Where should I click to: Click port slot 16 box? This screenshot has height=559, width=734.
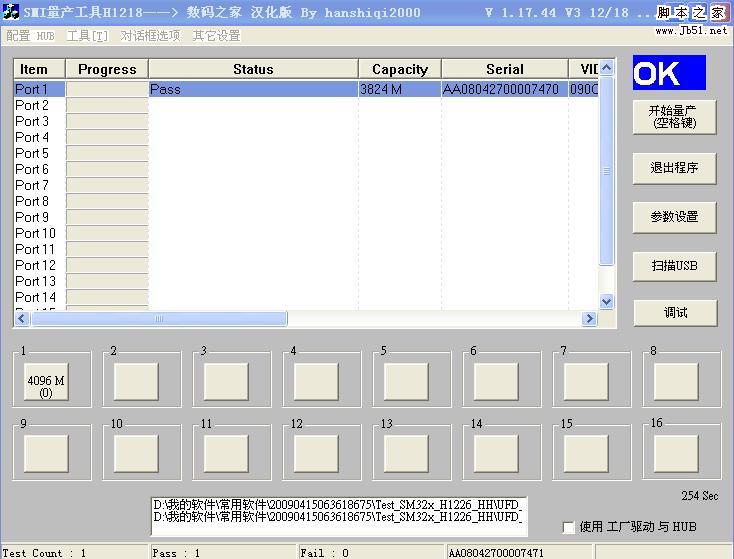point(676,453)
